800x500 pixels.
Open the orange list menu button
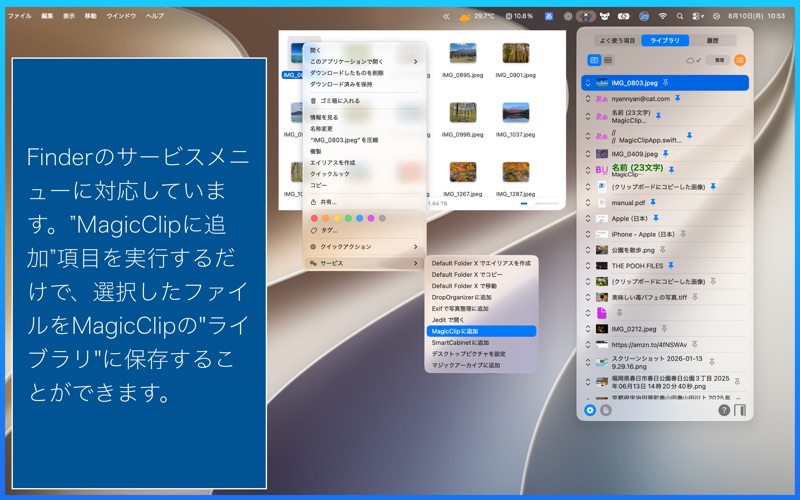point(740,60)
